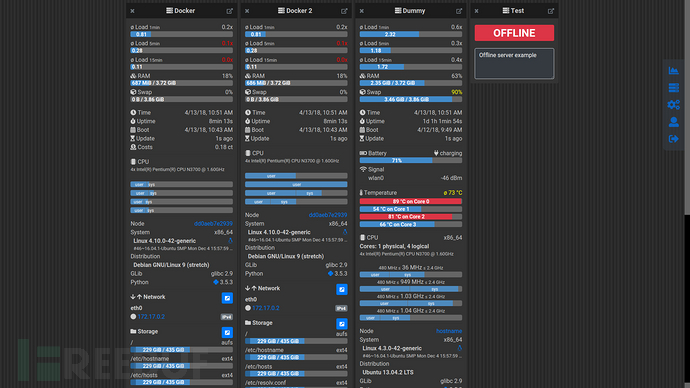Click the Storage folder icon in Docker panel
Viewport: 690px width, 388px height.
133,331
